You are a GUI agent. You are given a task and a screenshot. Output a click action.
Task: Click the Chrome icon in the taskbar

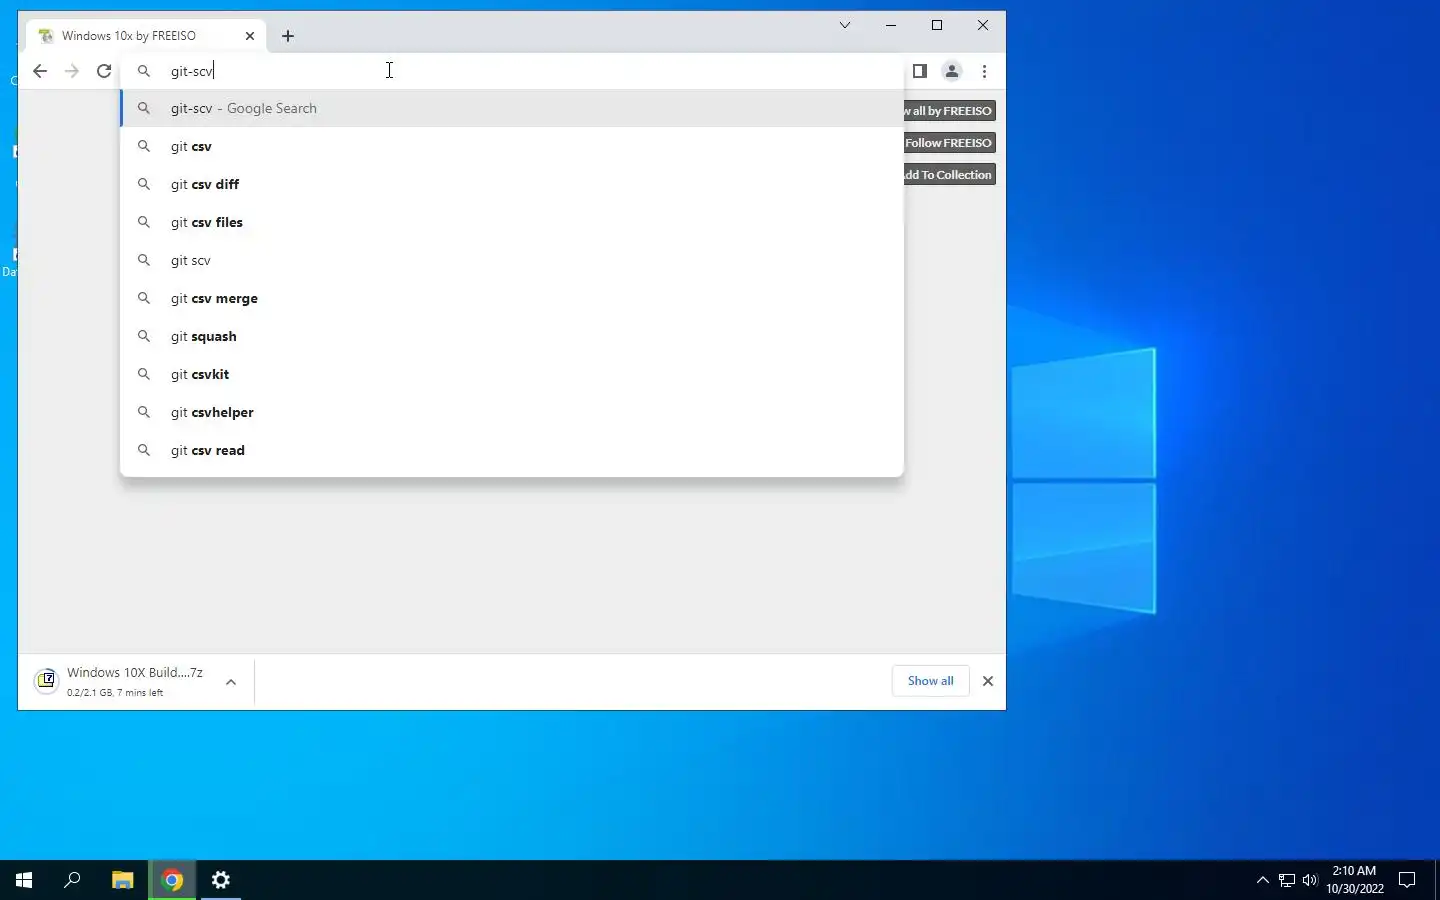point(172,880)
